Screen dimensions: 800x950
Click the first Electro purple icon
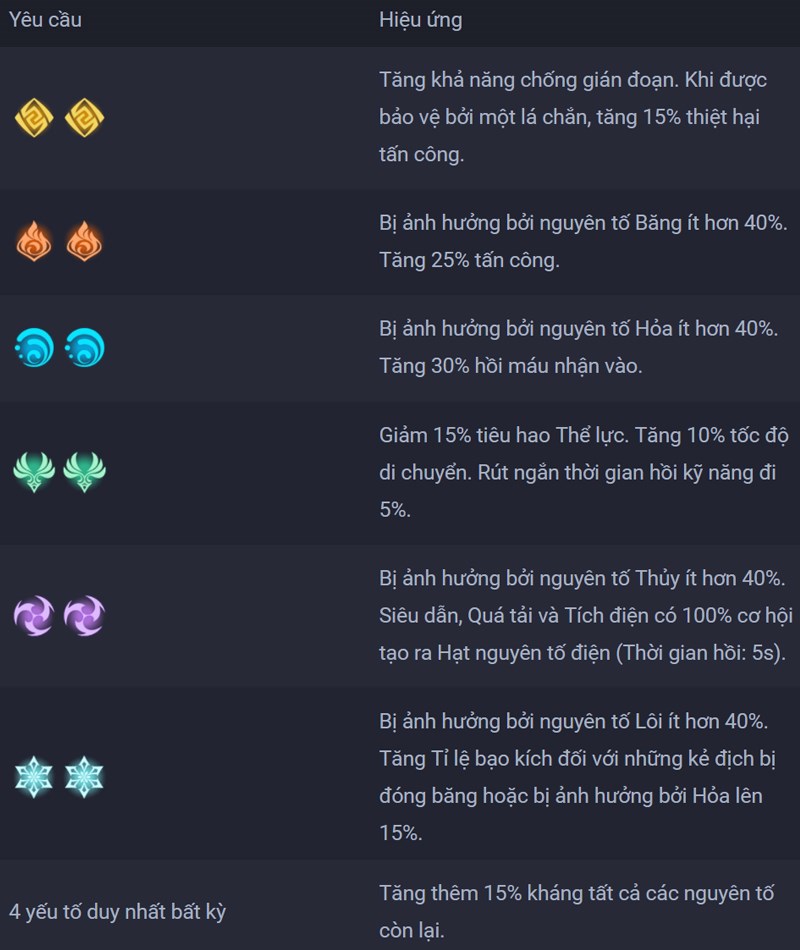tap(34, 616)
